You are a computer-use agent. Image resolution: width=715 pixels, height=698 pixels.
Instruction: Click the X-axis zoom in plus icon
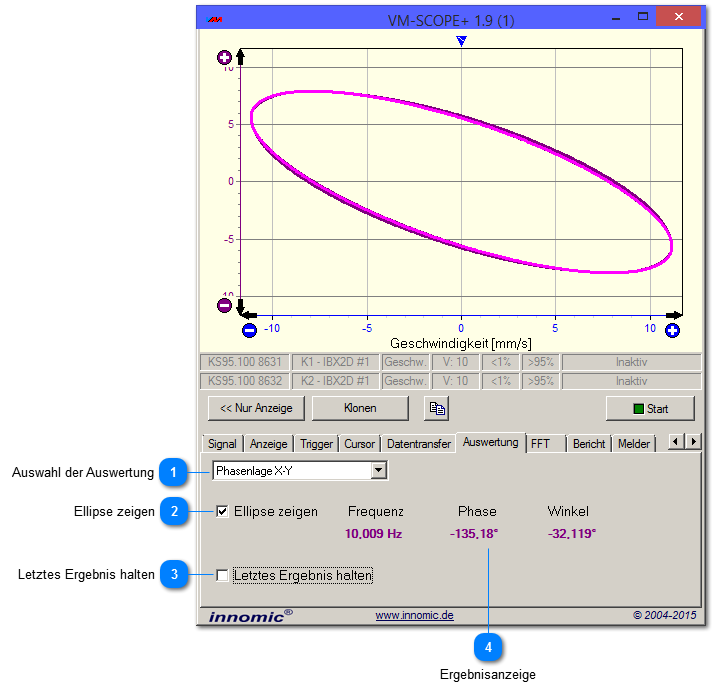673,330
